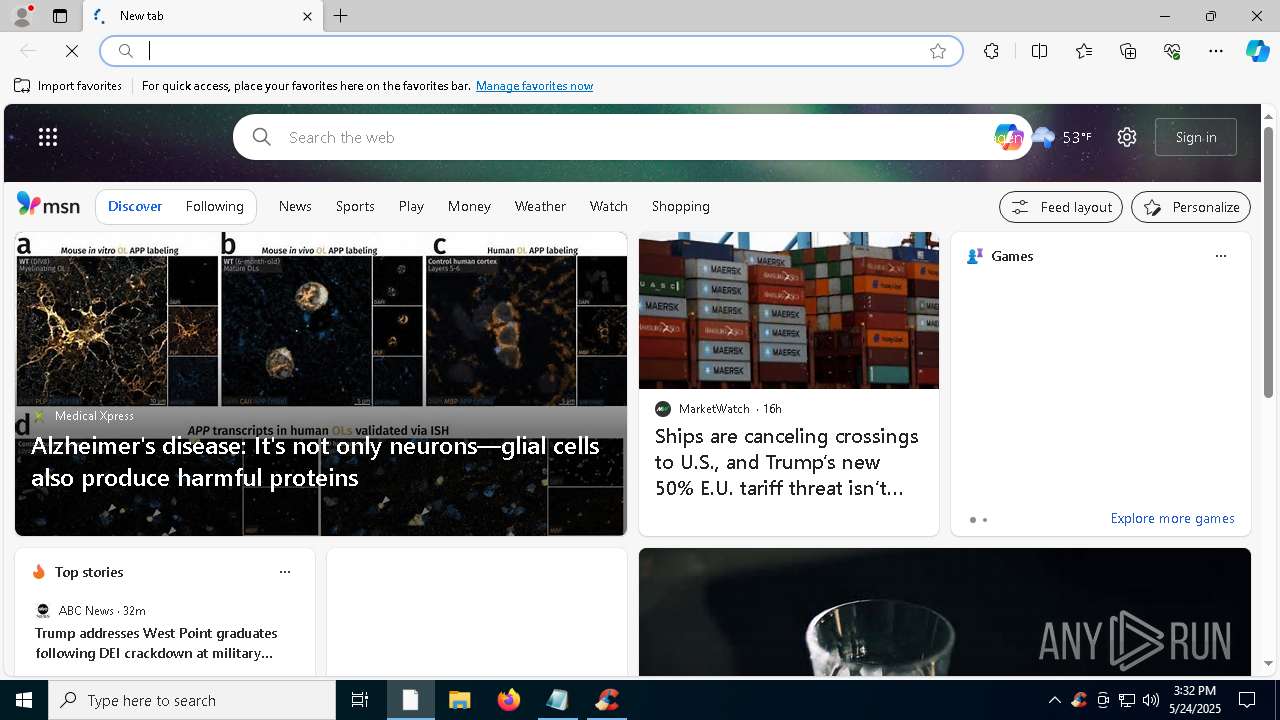The width and height of the screenshot is (1280, 720).
Task: Open the taskbar clock and date
Action: pyautogui.click(x=1195, y=700)
